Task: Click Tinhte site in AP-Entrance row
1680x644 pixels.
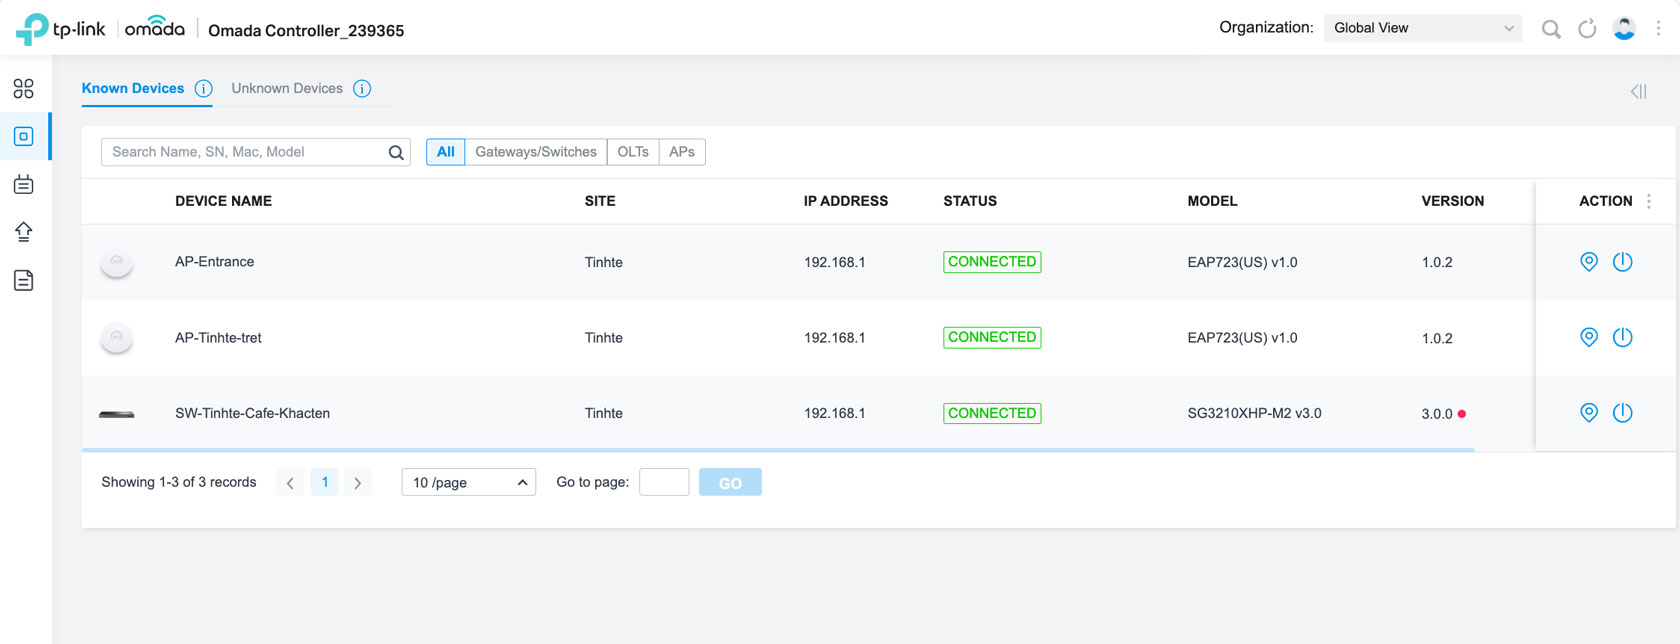Action: (x=604, y=262)
